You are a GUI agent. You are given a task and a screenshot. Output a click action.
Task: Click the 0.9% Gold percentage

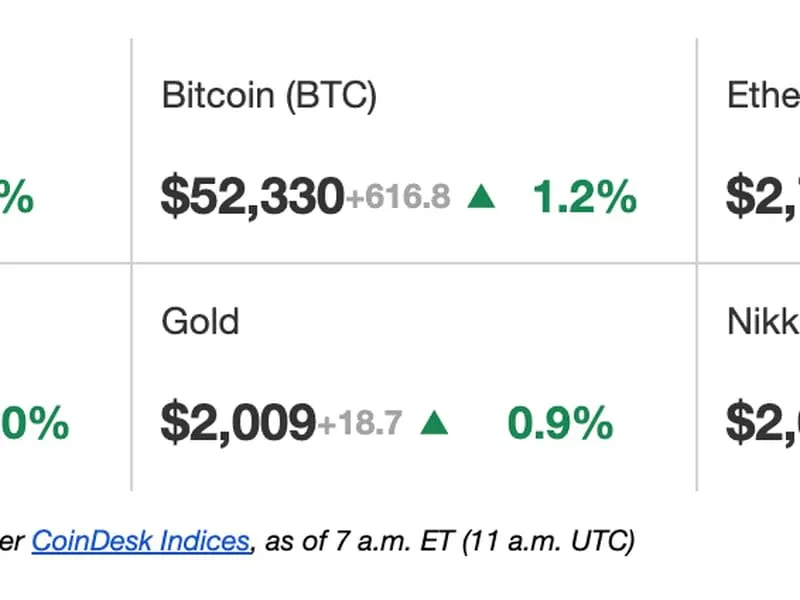click(560, 424)
